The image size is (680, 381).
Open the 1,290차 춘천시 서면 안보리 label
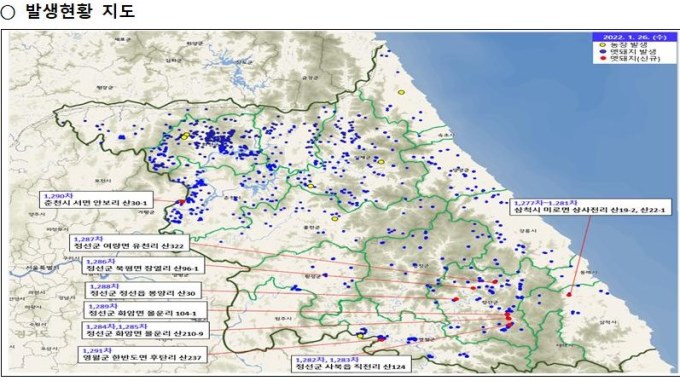(96, 200)
